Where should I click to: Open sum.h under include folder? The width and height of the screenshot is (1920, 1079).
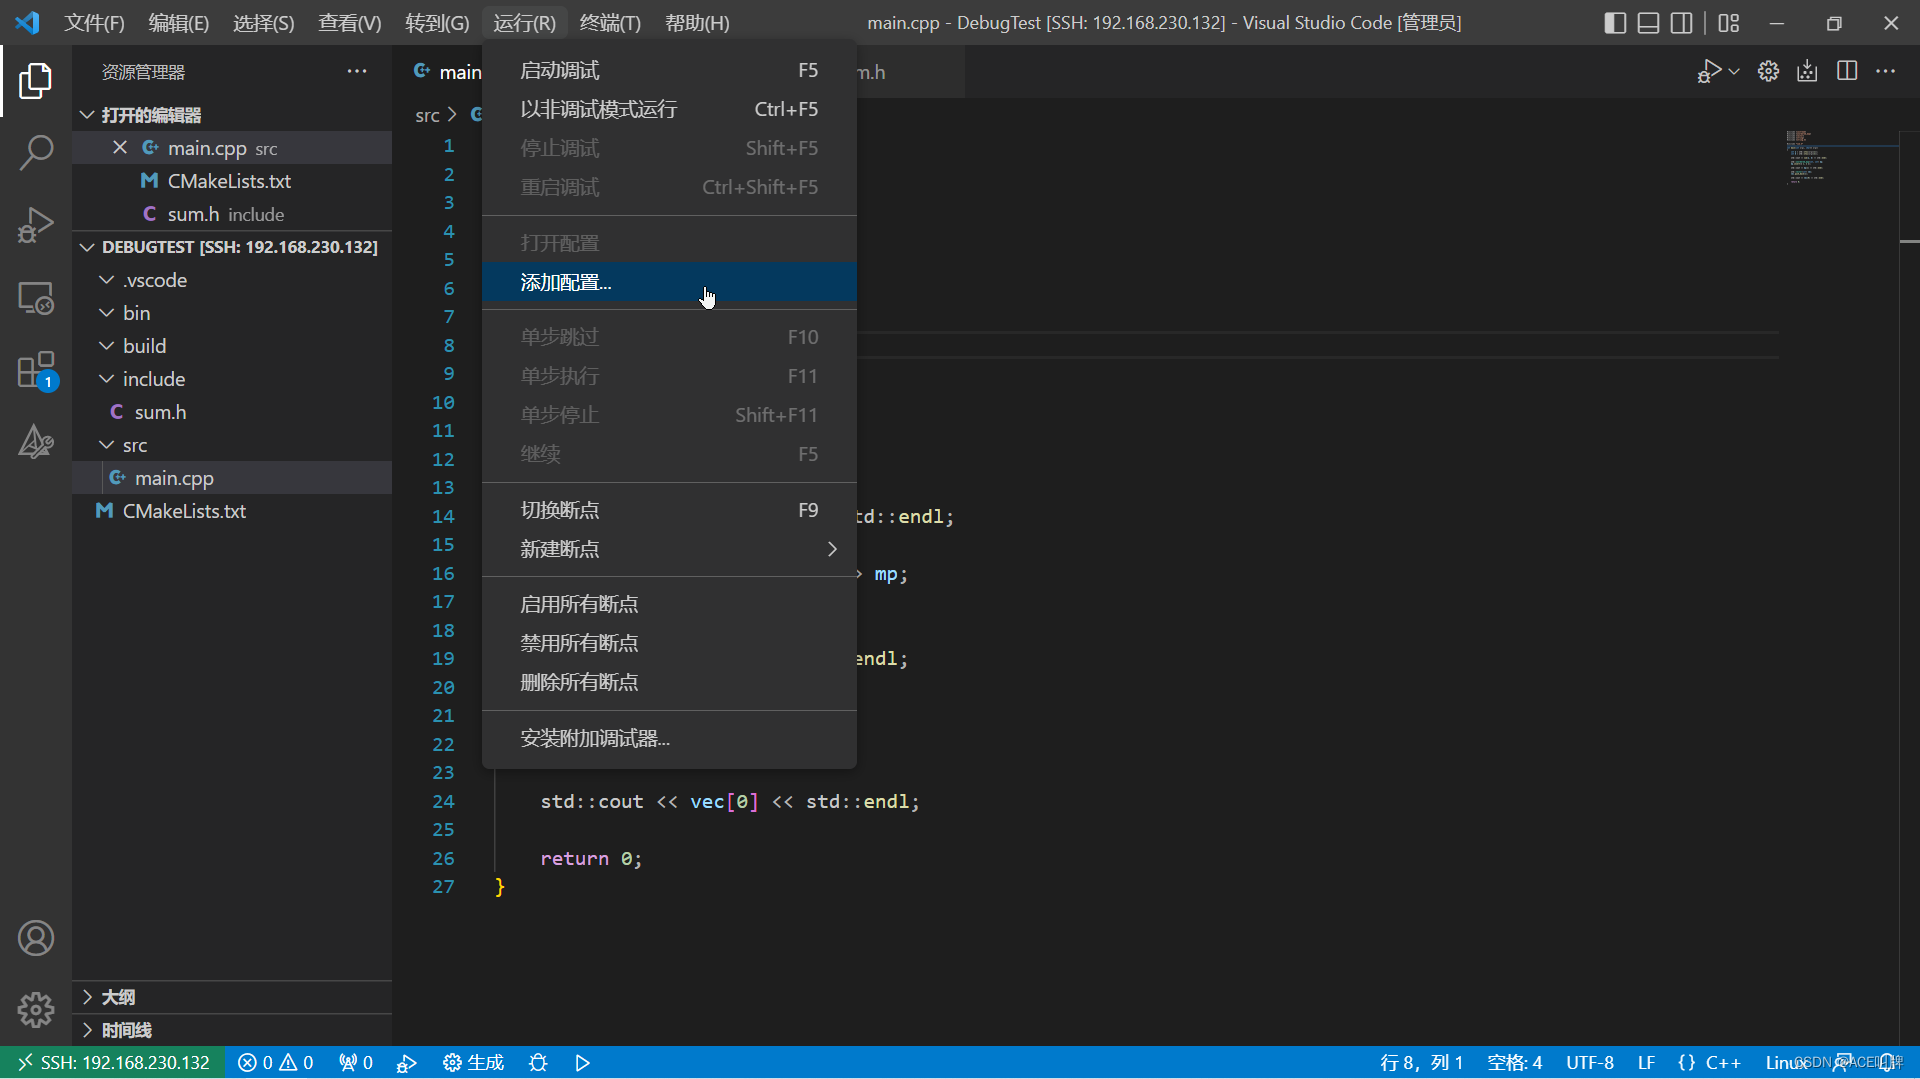coord(232,412)
